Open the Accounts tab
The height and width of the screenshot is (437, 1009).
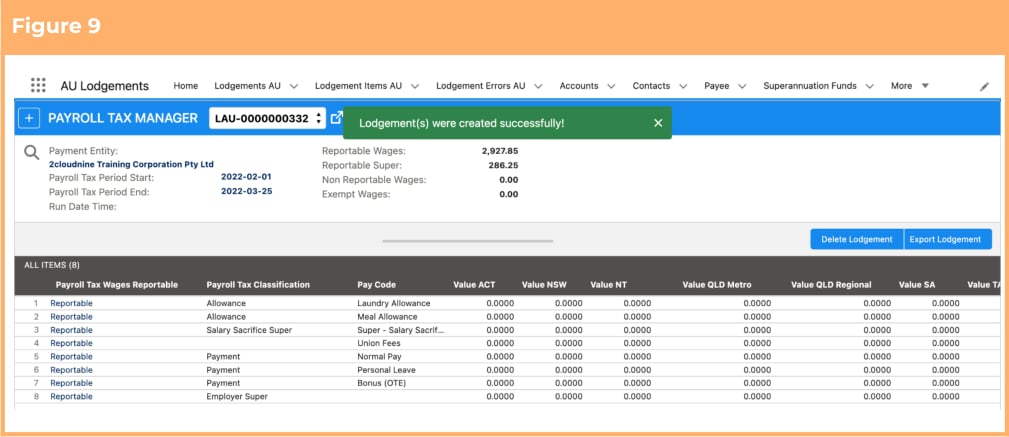[x=579, y=86]
